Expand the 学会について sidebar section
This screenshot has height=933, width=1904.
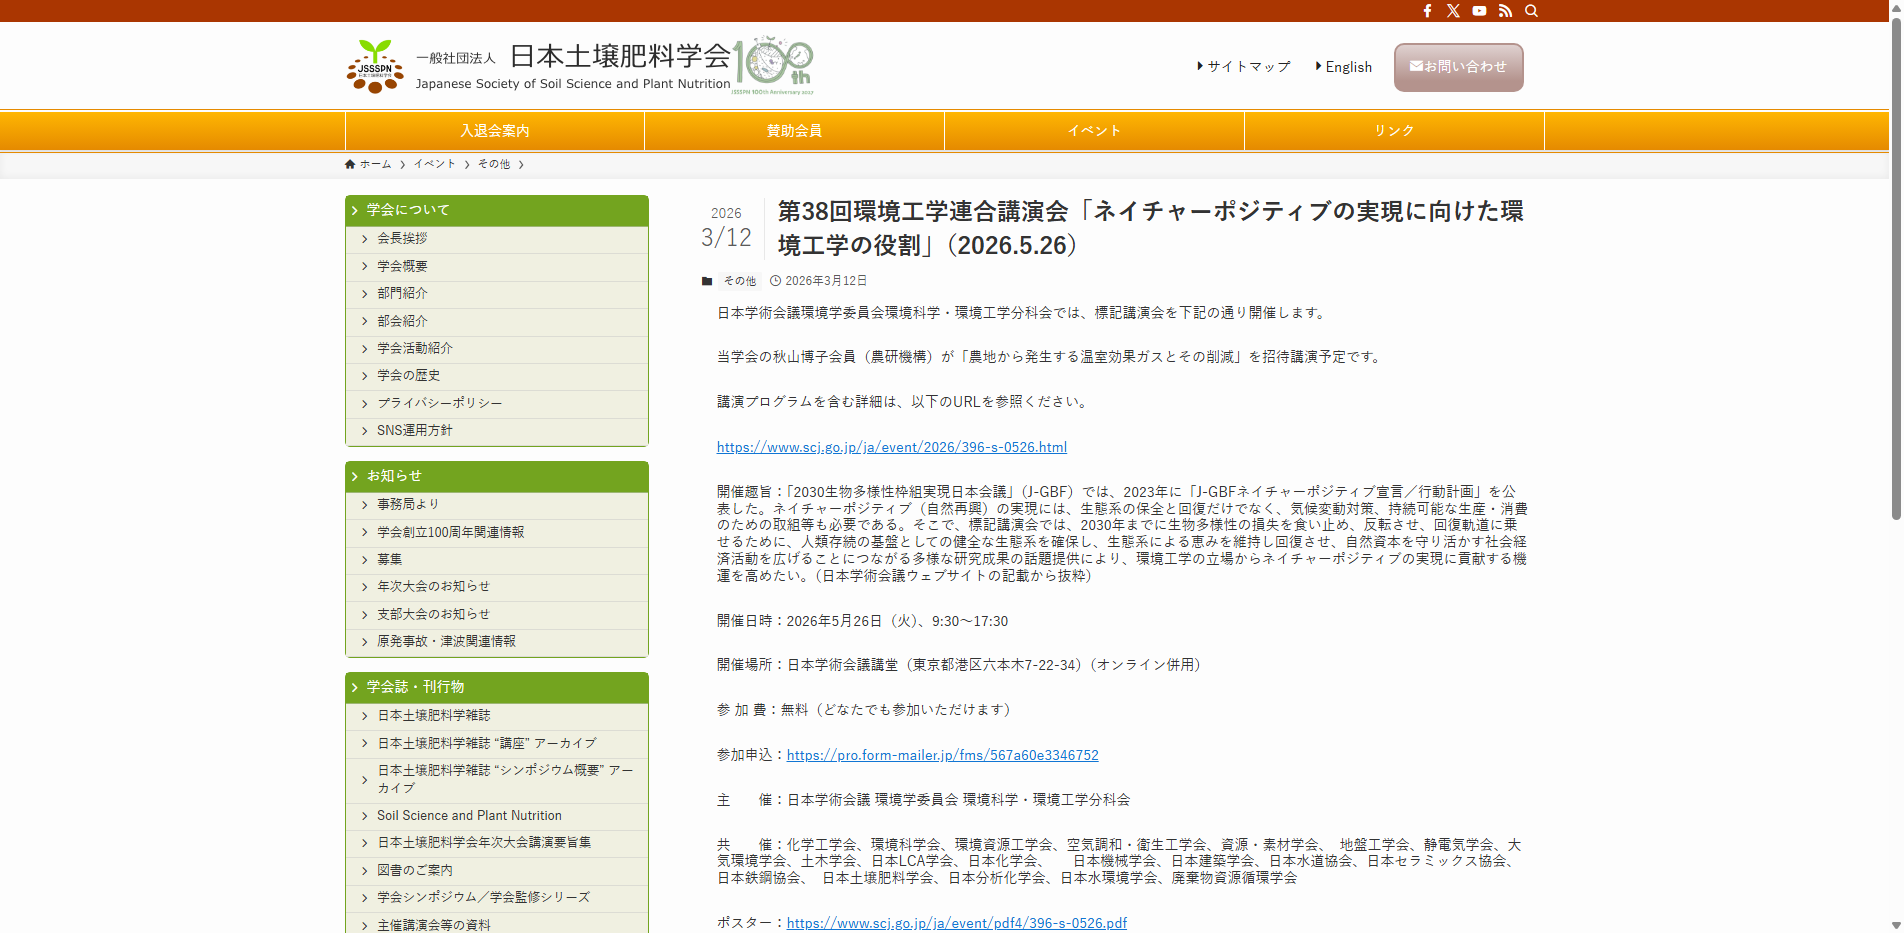[x=497, y=210]
